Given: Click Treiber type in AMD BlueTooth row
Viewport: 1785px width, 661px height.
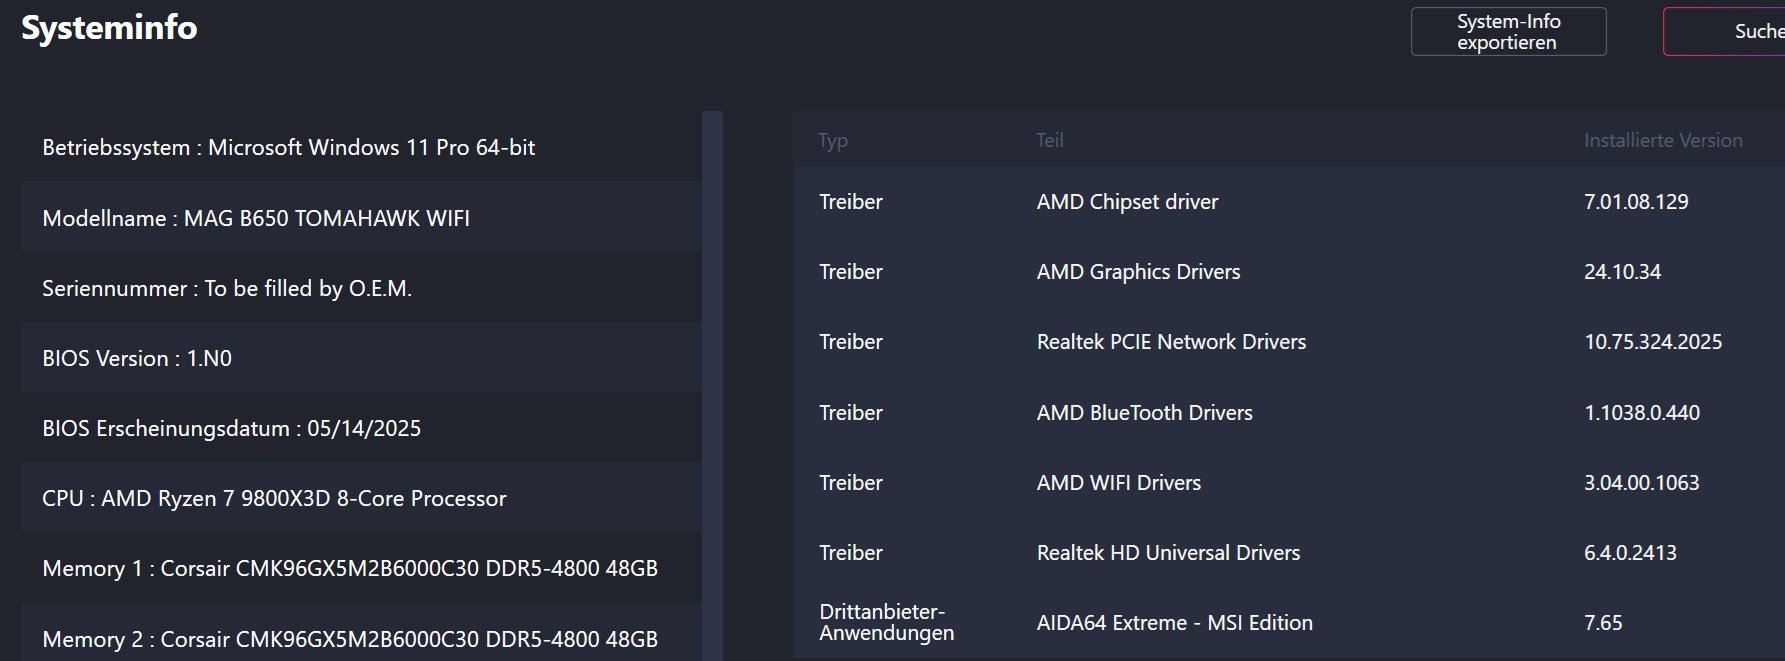Looking at the screenshot, I should pyautogui.click(x=851, y=412).
